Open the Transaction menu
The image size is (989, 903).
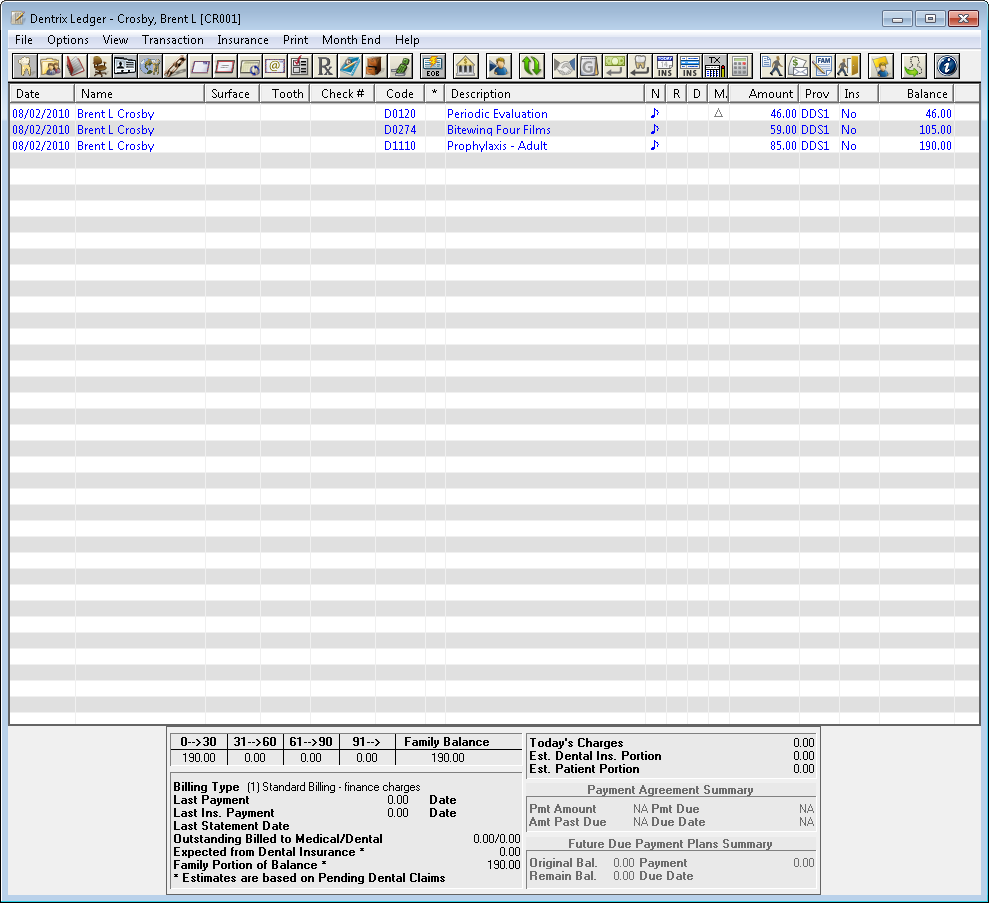tap(172, 40)
